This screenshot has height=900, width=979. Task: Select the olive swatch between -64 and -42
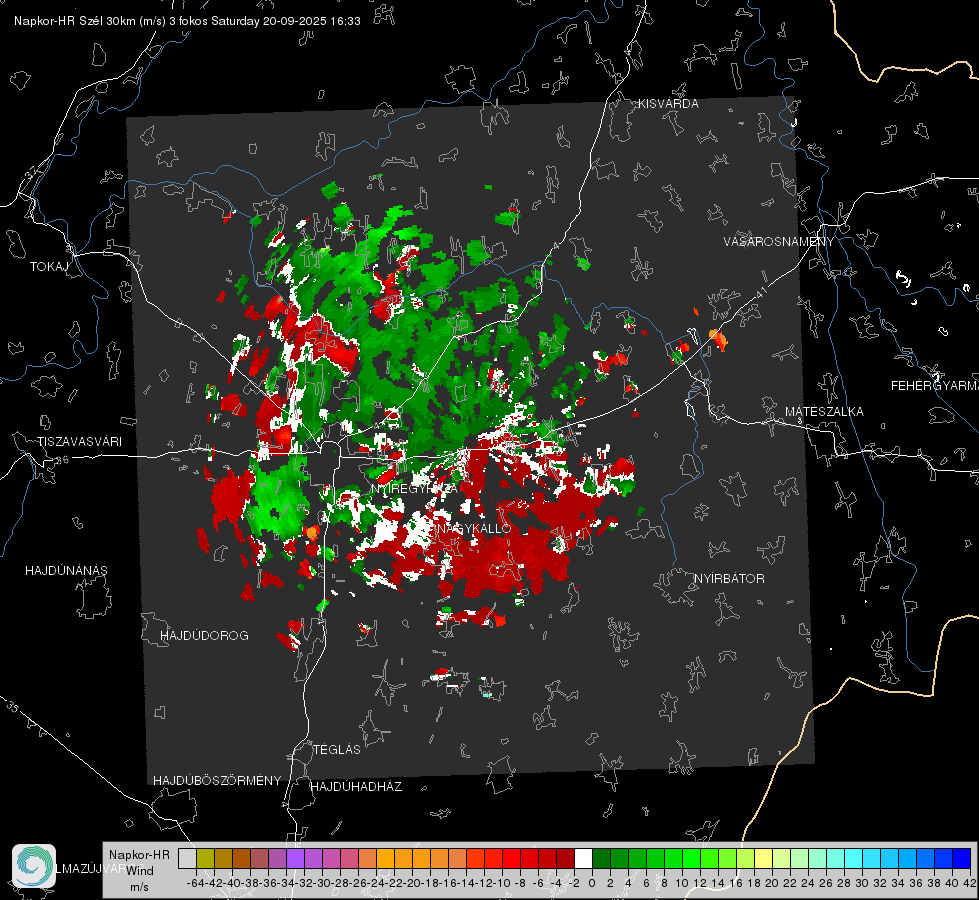tap(205, 858)
